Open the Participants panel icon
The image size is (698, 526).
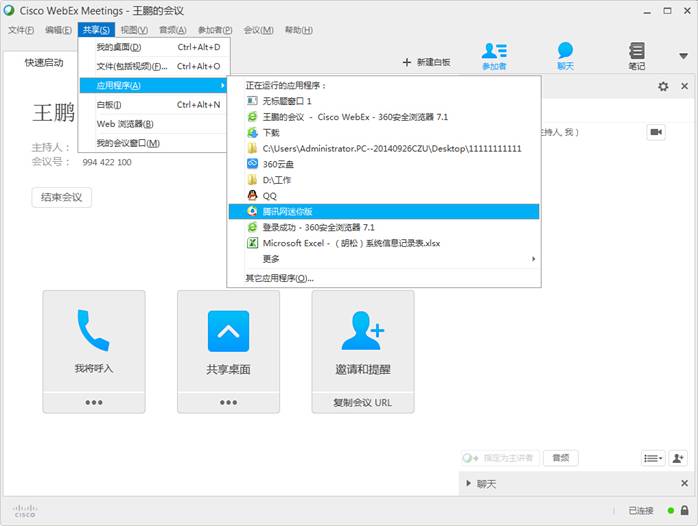point(494,56)
